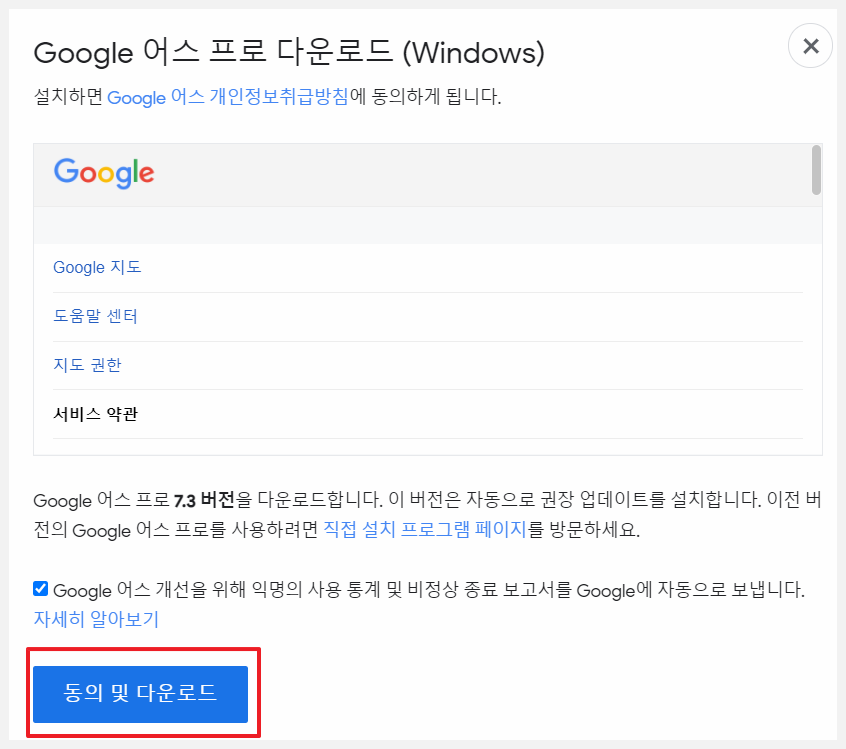Click the 동의 및 다운로드 button
846x749 pixels.
140,694
